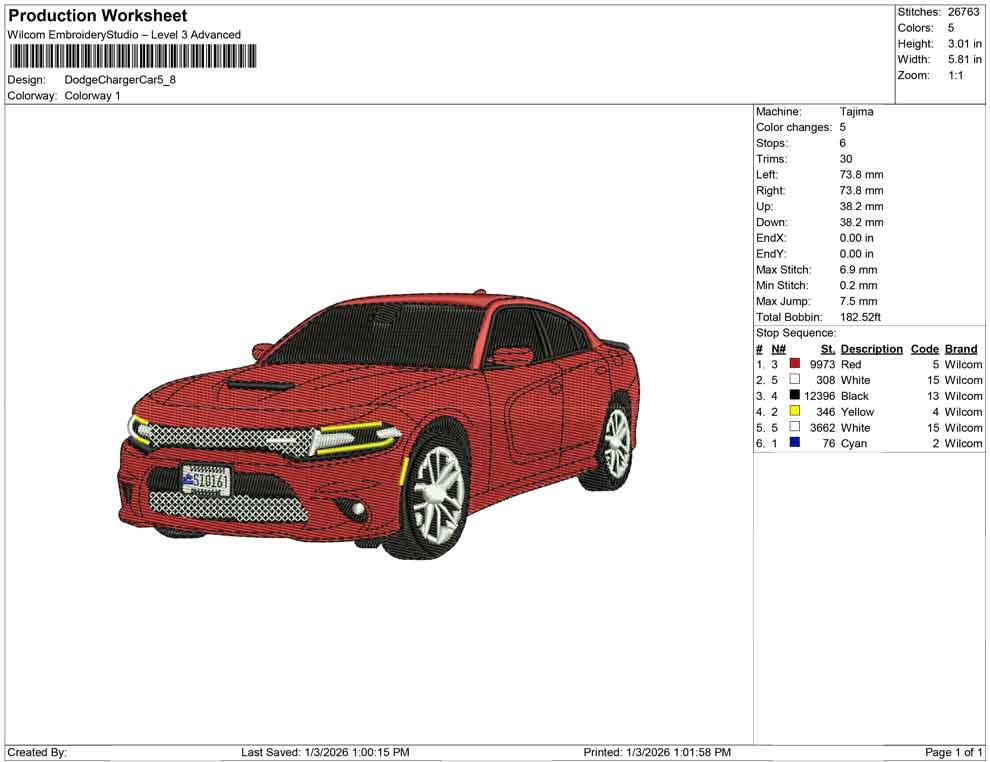This screenshot has width=990, height=762.
Task: Click the white swatch with 308 stitches
Action: pos(795,379)
